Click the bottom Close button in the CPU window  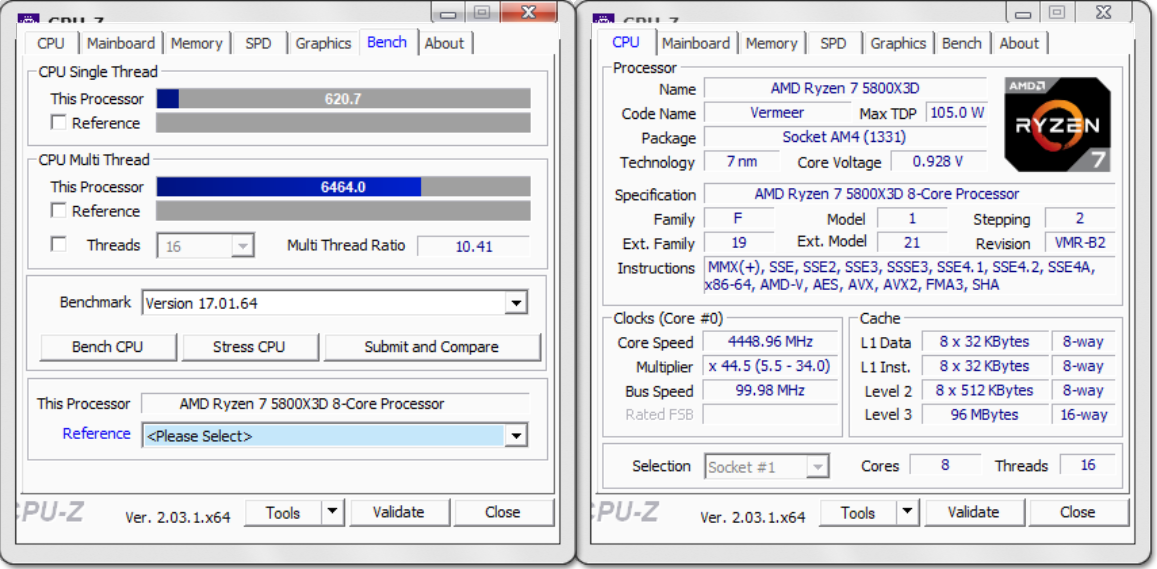(x=1078, y=512)
